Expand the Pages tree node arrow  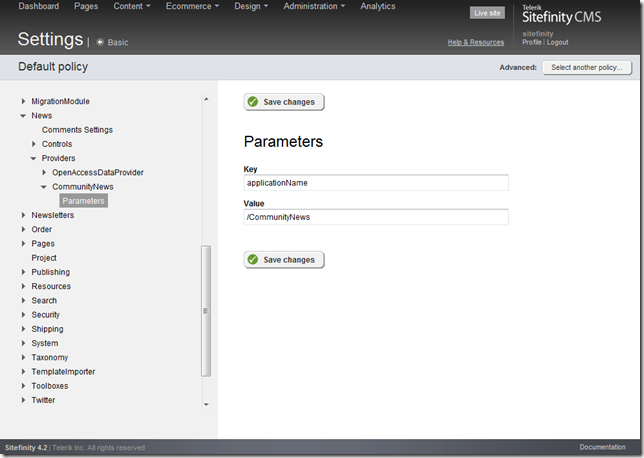[x=23, y=244]
